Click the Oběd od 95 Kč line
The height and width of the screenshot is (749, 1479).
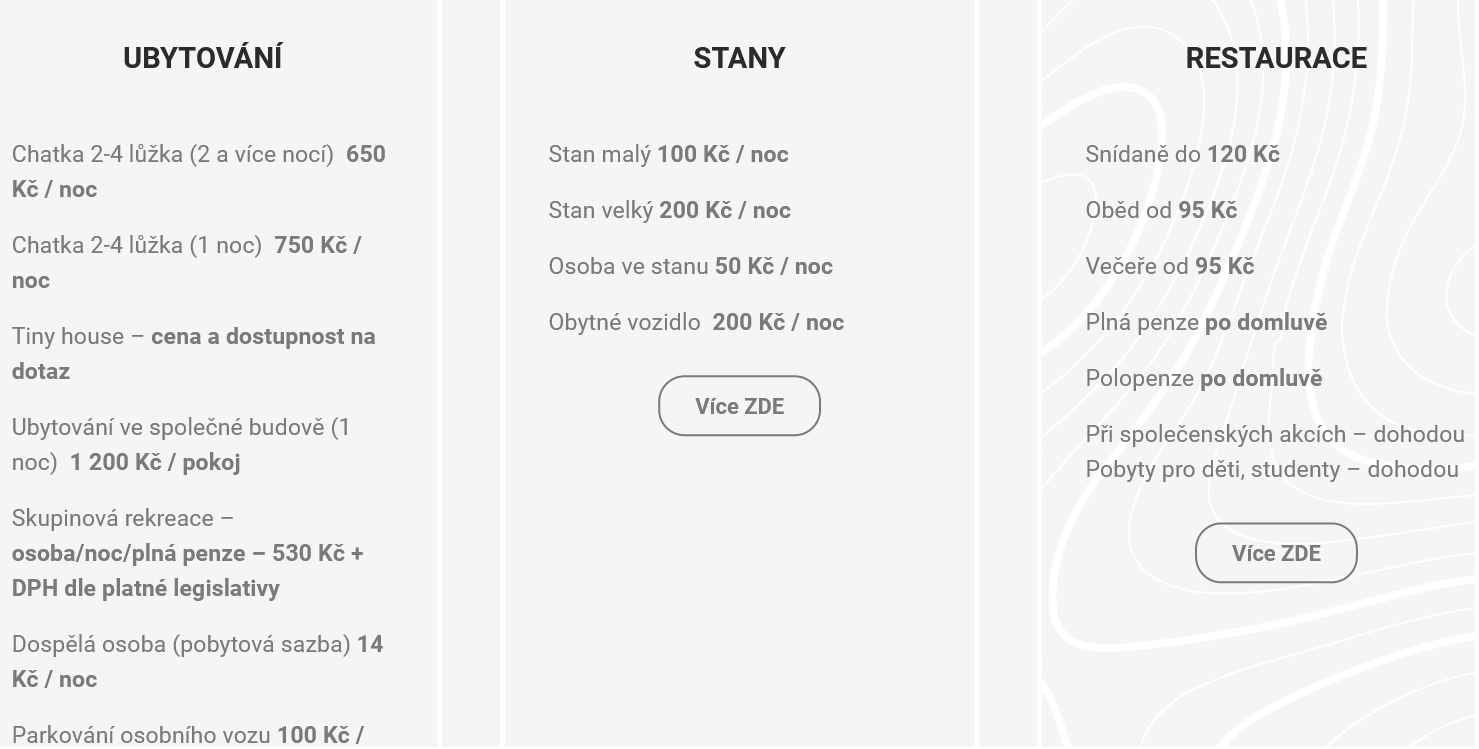(x=1161, y=210)
